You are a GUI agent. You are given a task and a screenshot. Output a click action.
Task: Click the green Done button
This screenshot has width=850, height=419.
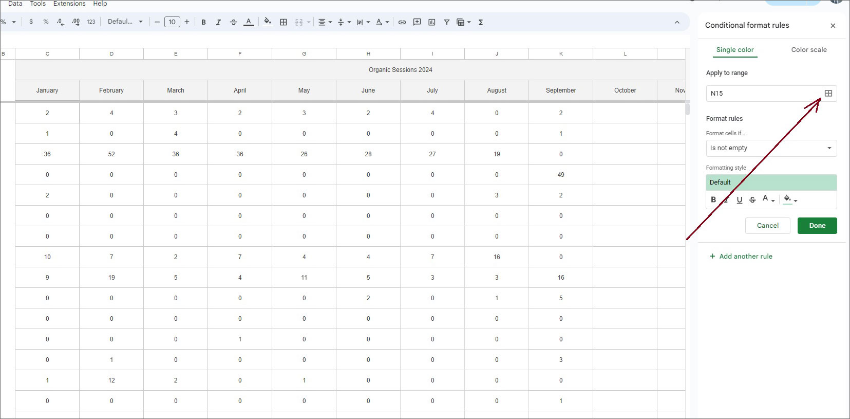click(817, 226)
